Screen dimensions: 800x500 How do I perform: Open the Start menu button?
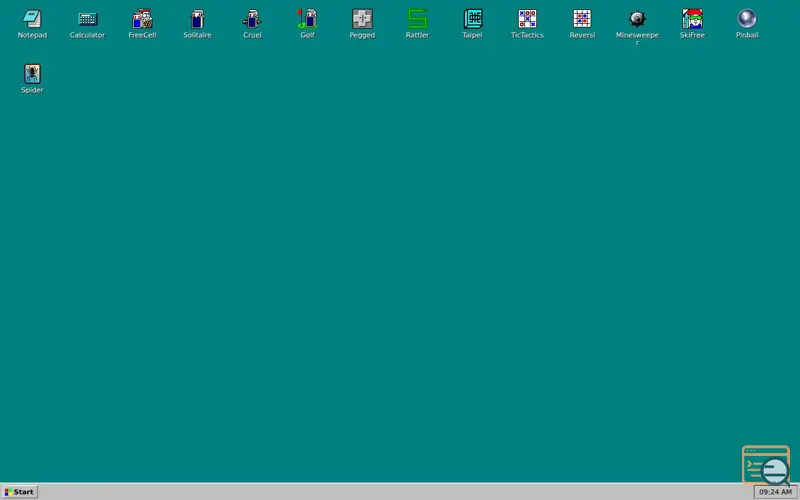click(19, 492)
